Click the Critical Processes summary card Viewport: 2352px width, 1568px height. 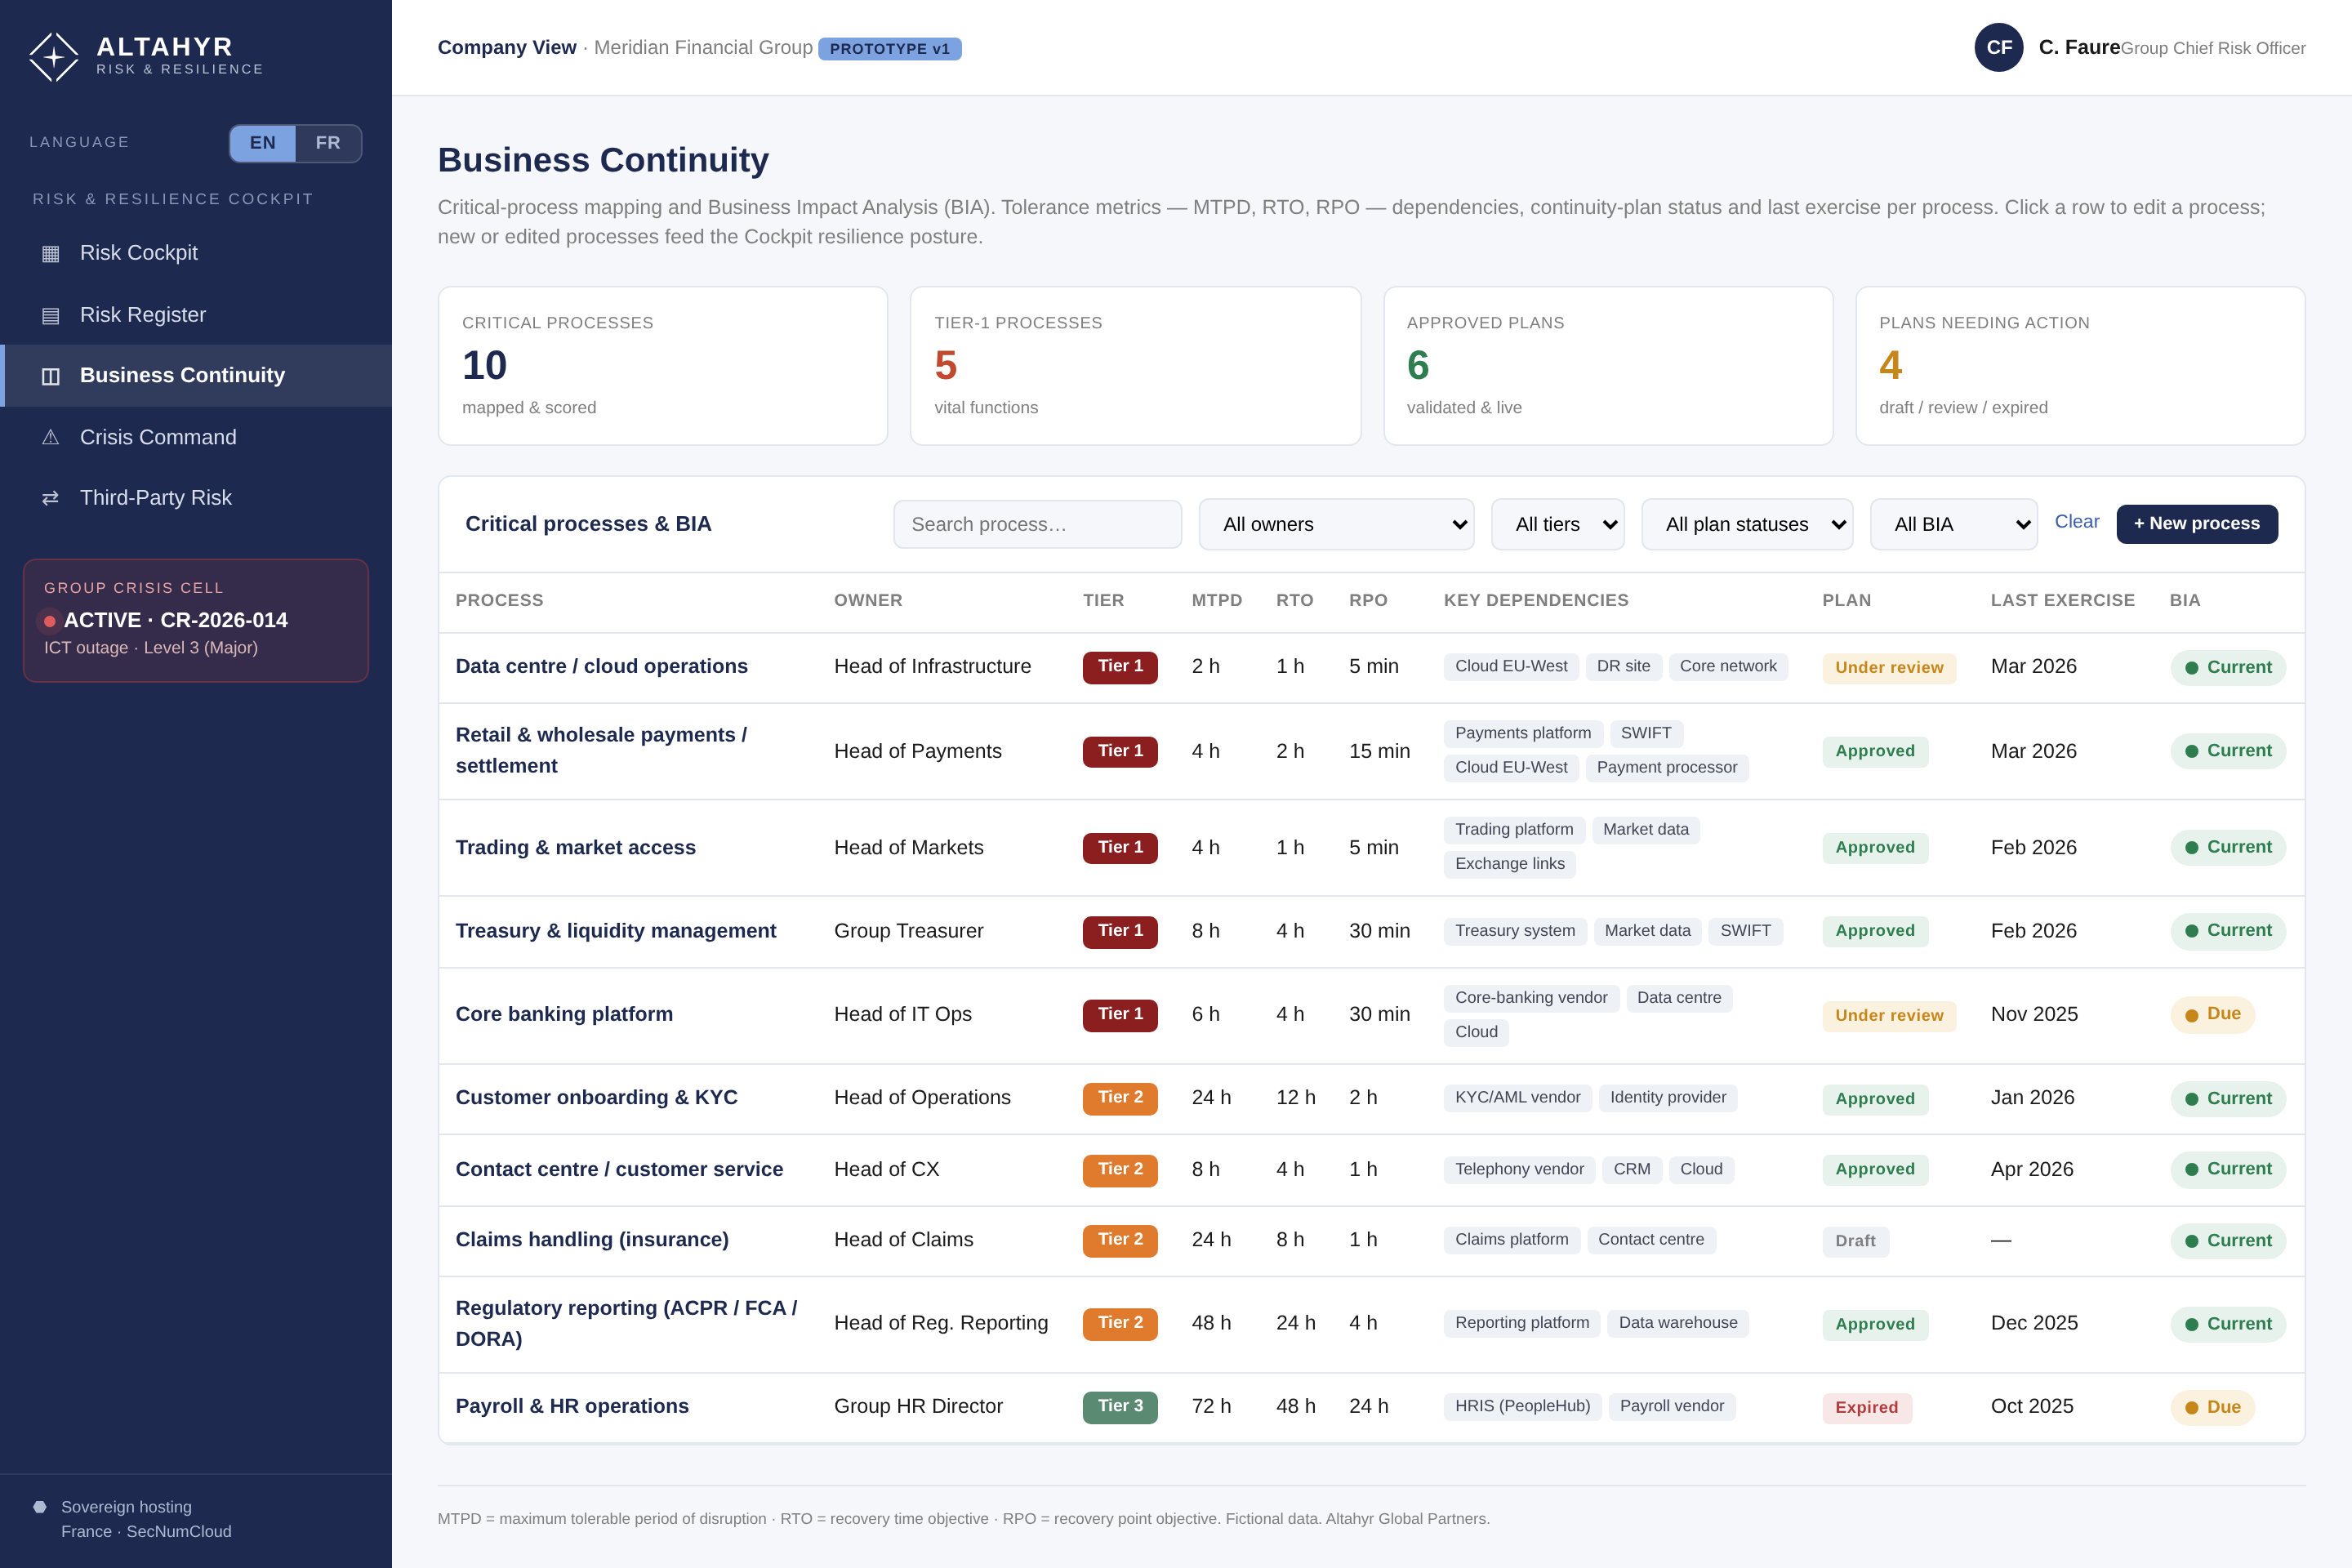coord(663,366)
